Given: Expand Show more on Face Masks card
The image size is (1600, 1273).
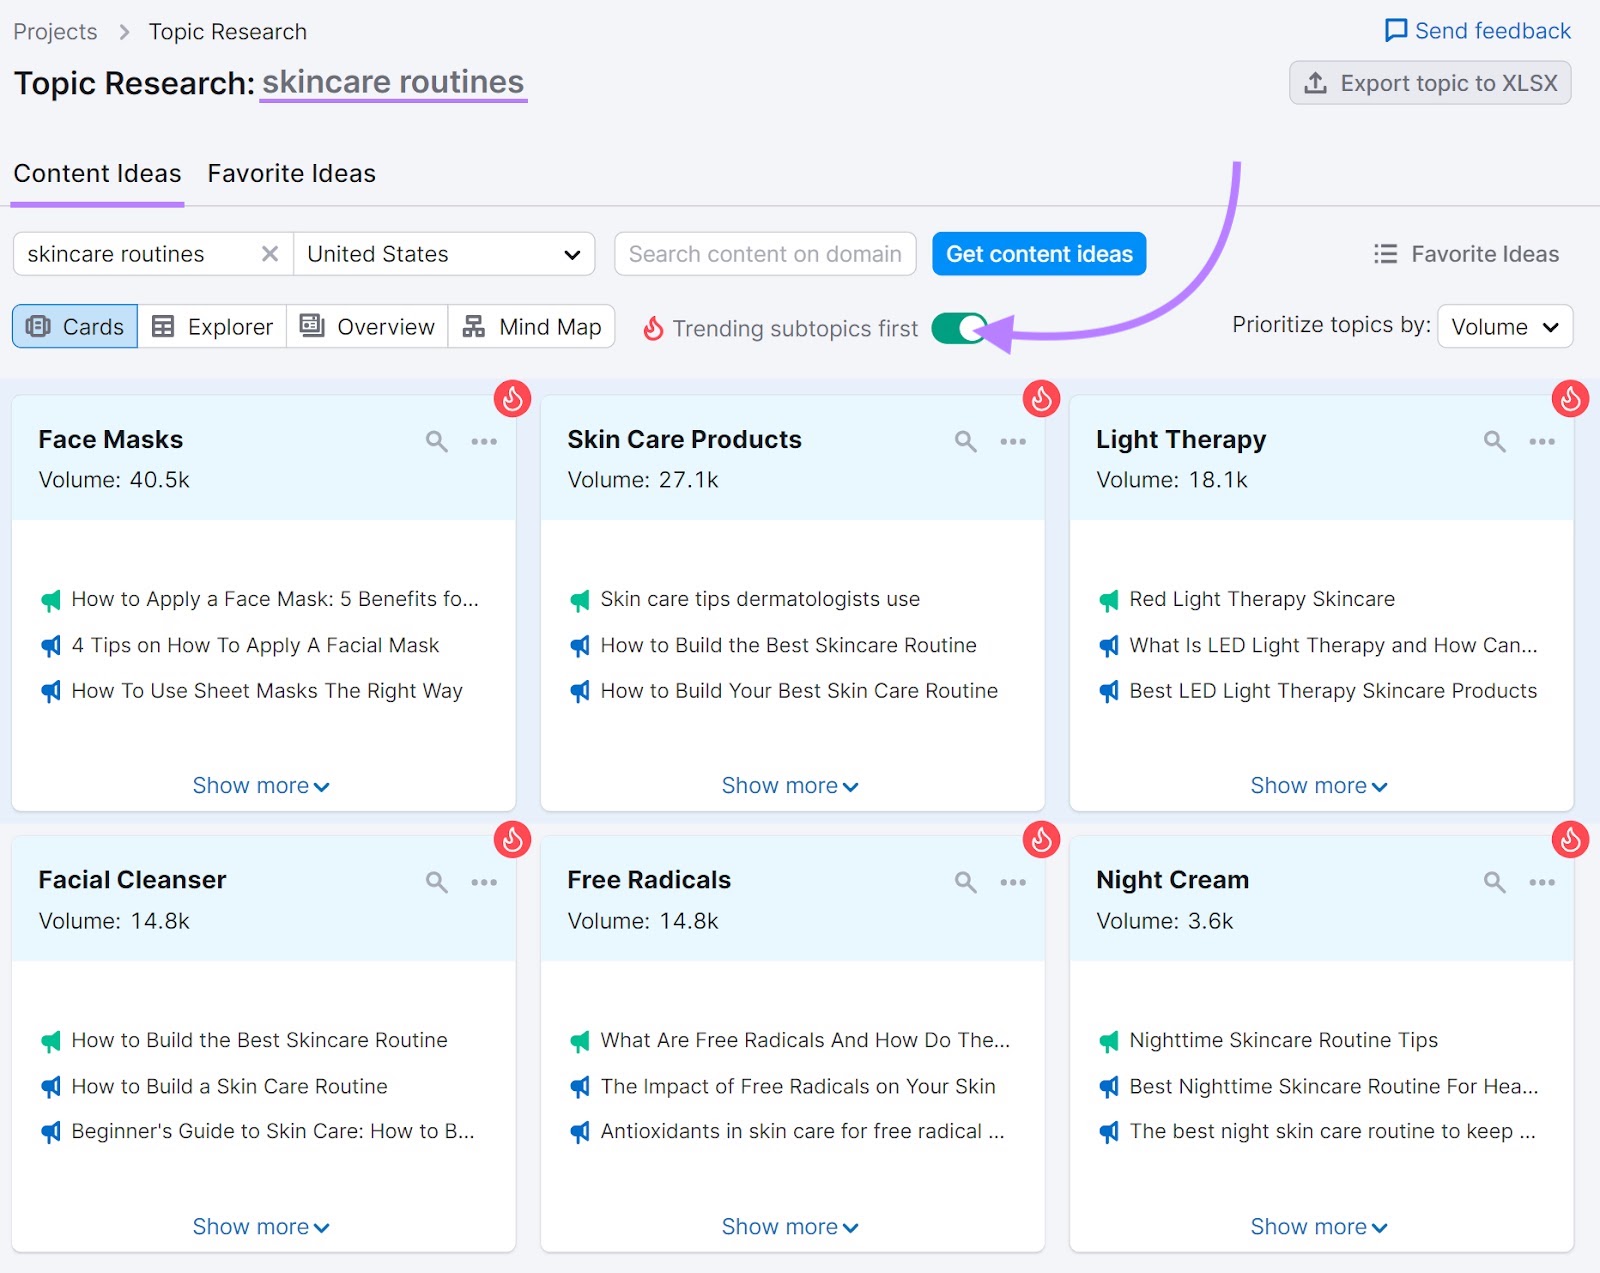Looking at the screenshot, I should pyautogui.click(x=261, y=785).
